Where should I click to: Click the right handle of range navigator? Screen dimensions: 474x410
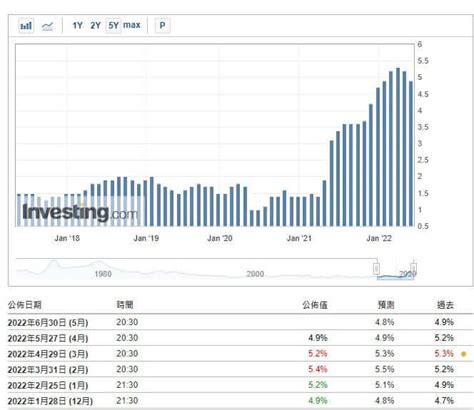(x=413, y=268)
